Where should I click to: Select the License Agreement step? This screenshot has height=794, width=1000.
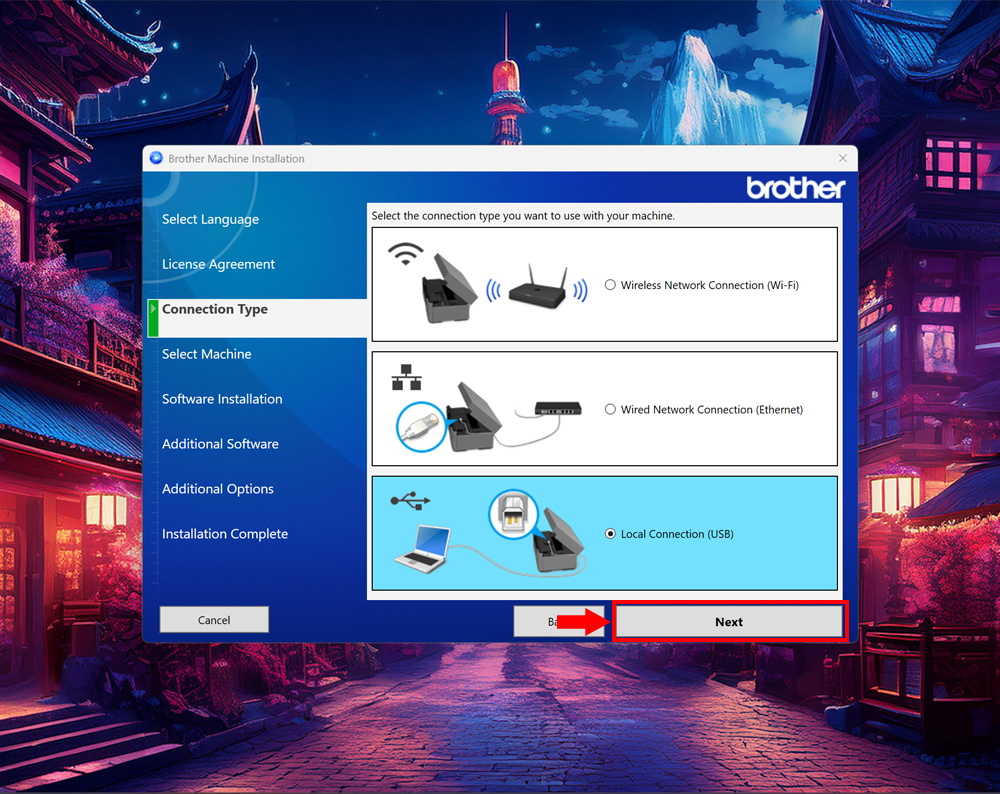[x=218, y=264]
